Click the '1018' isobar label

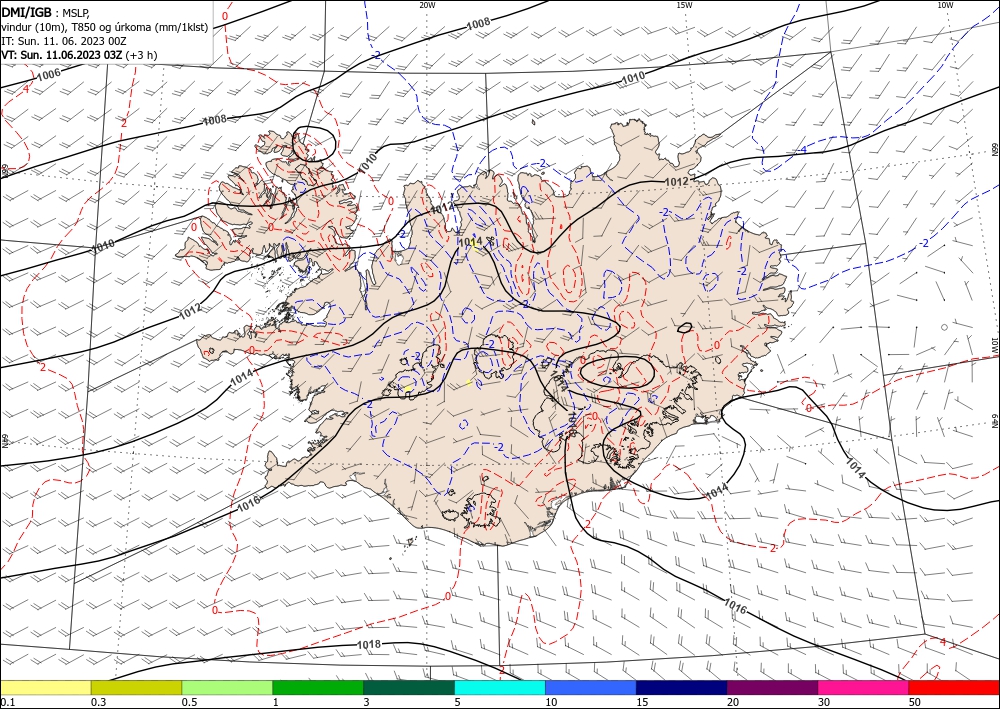[x=368, y=645]
